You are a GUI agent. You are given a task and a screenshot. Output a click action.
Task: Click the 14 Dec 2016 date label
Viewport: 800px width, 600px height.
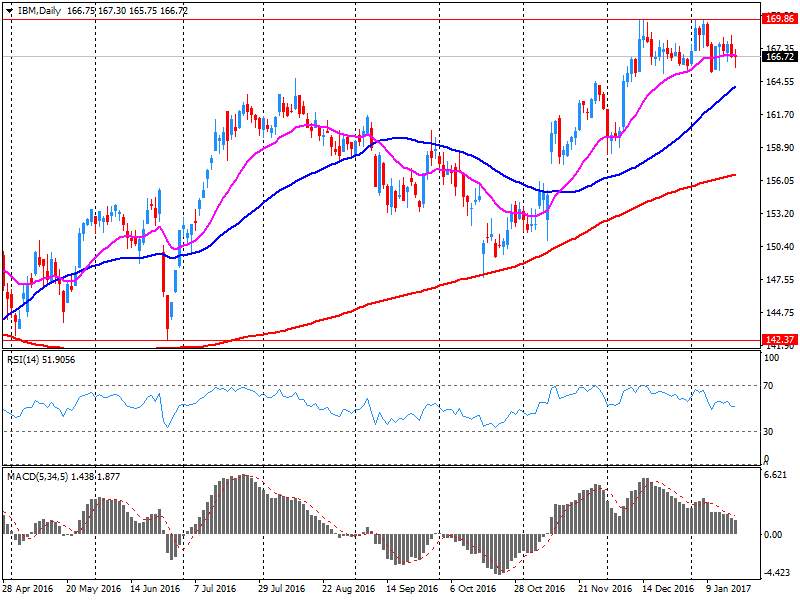point(668,589)
